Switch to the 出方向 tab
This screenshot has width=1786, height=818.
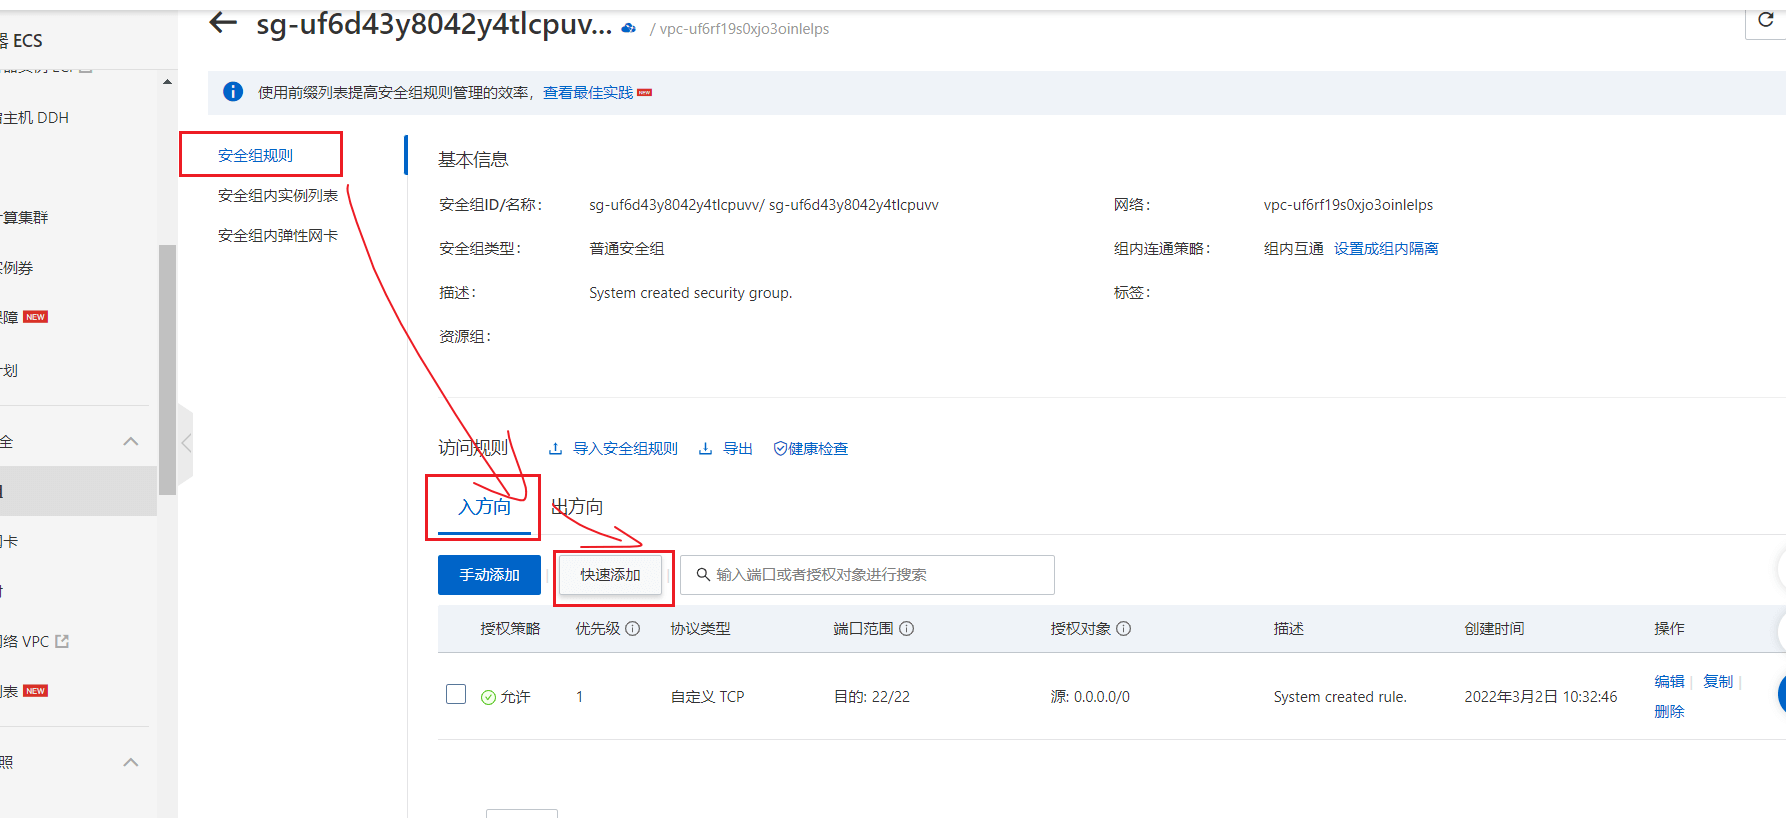577,507
